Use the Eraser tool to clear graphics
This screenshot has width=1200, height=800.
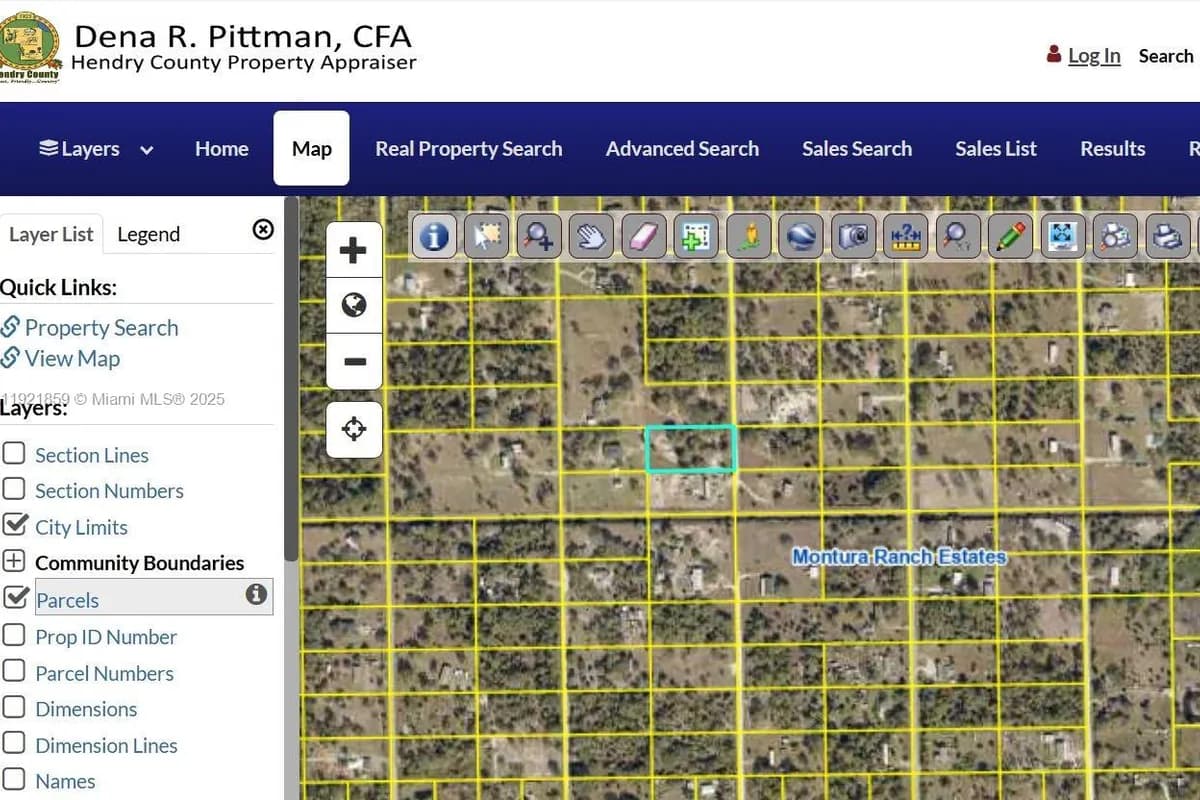(643, 236)
